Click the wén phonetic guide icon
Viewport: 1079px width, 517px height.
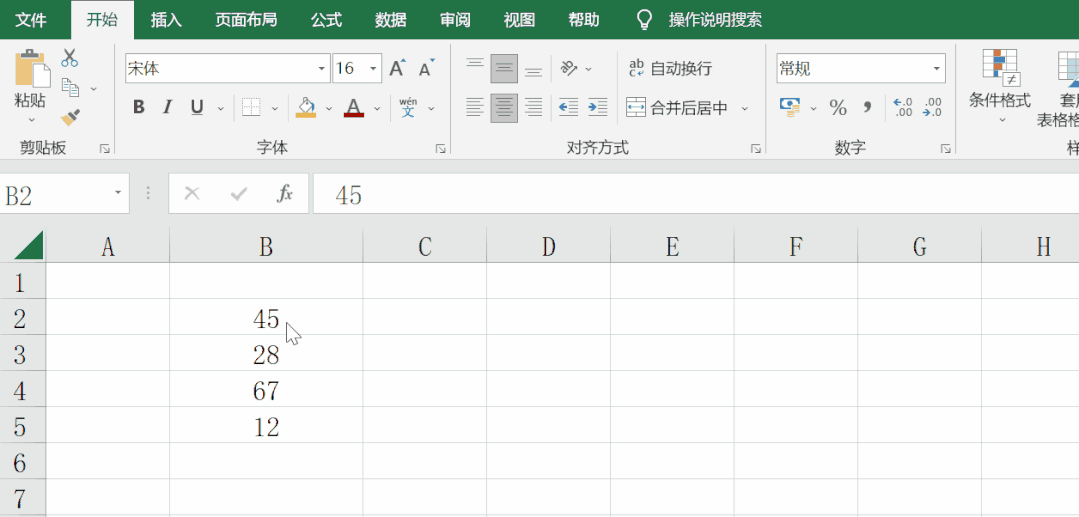click(x=408, y=107)
